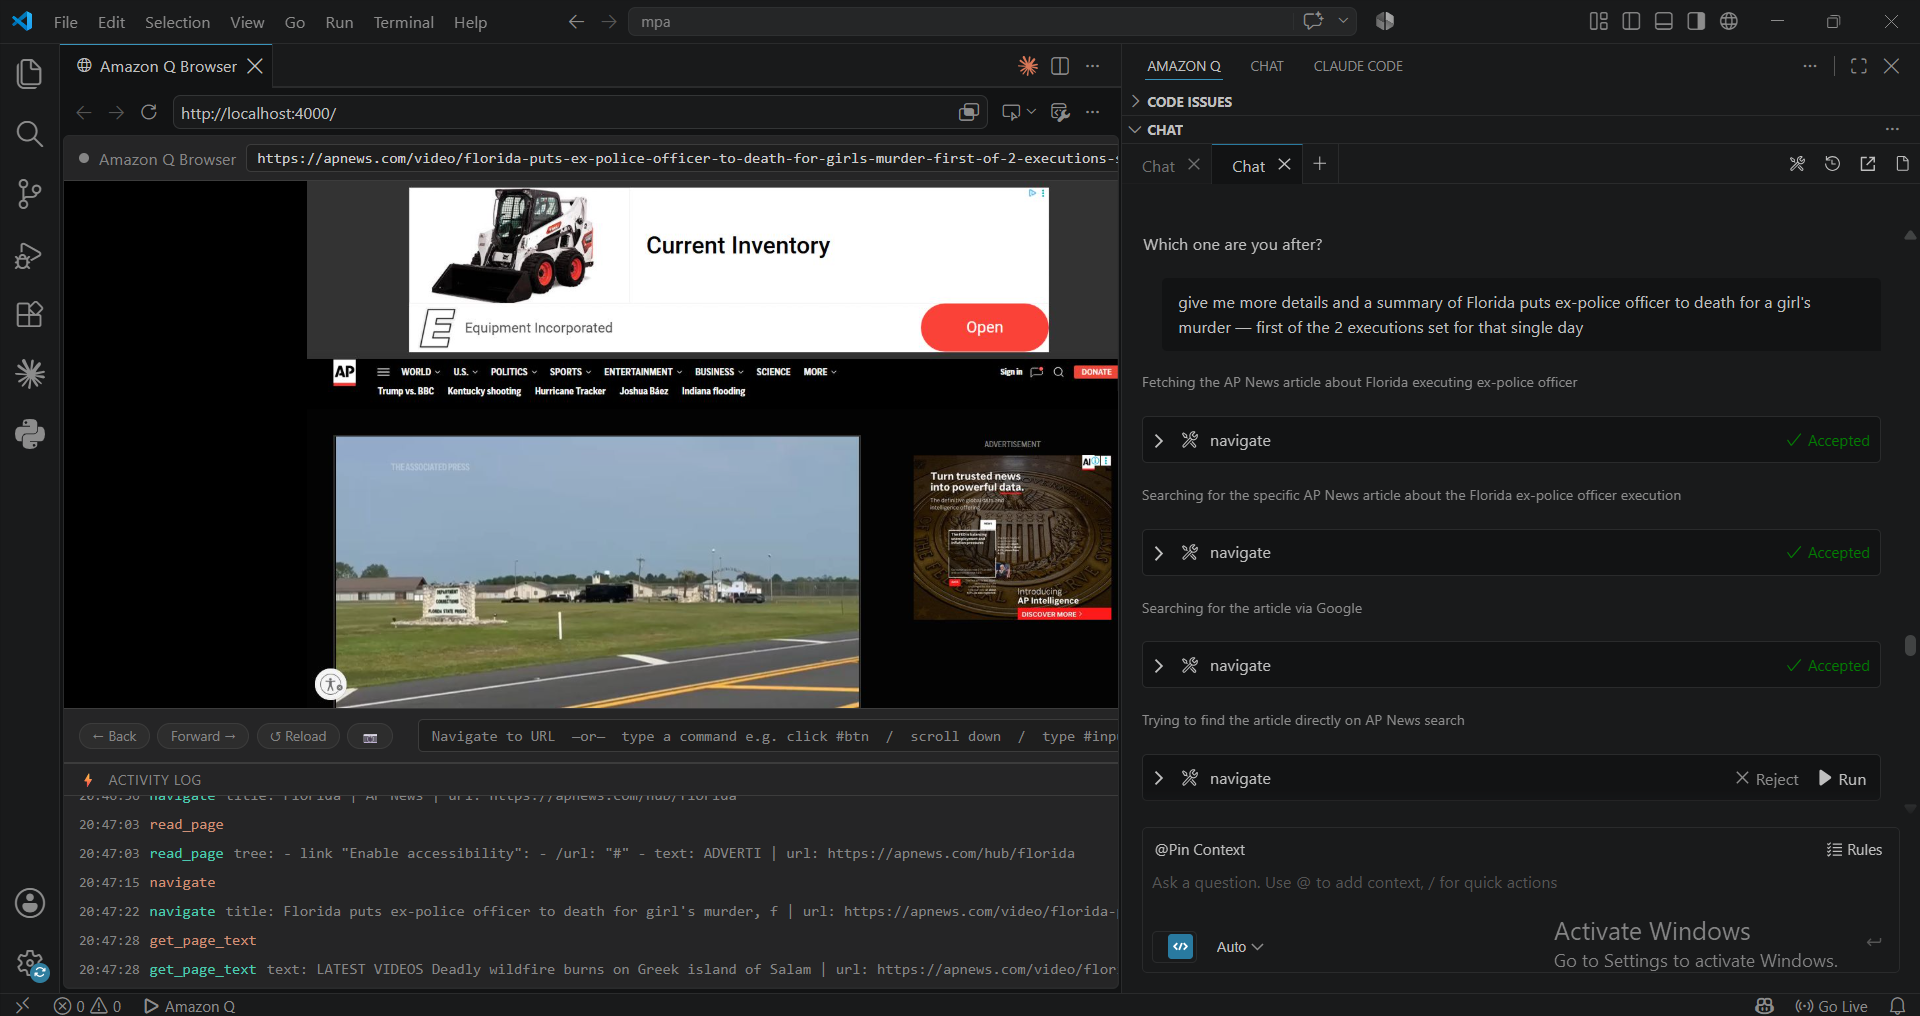Image resolution: width=1920 pixels, height=1016 pixels.
Task: Open Accounts icon in activity bar
Action: click(x=30, y=903)
